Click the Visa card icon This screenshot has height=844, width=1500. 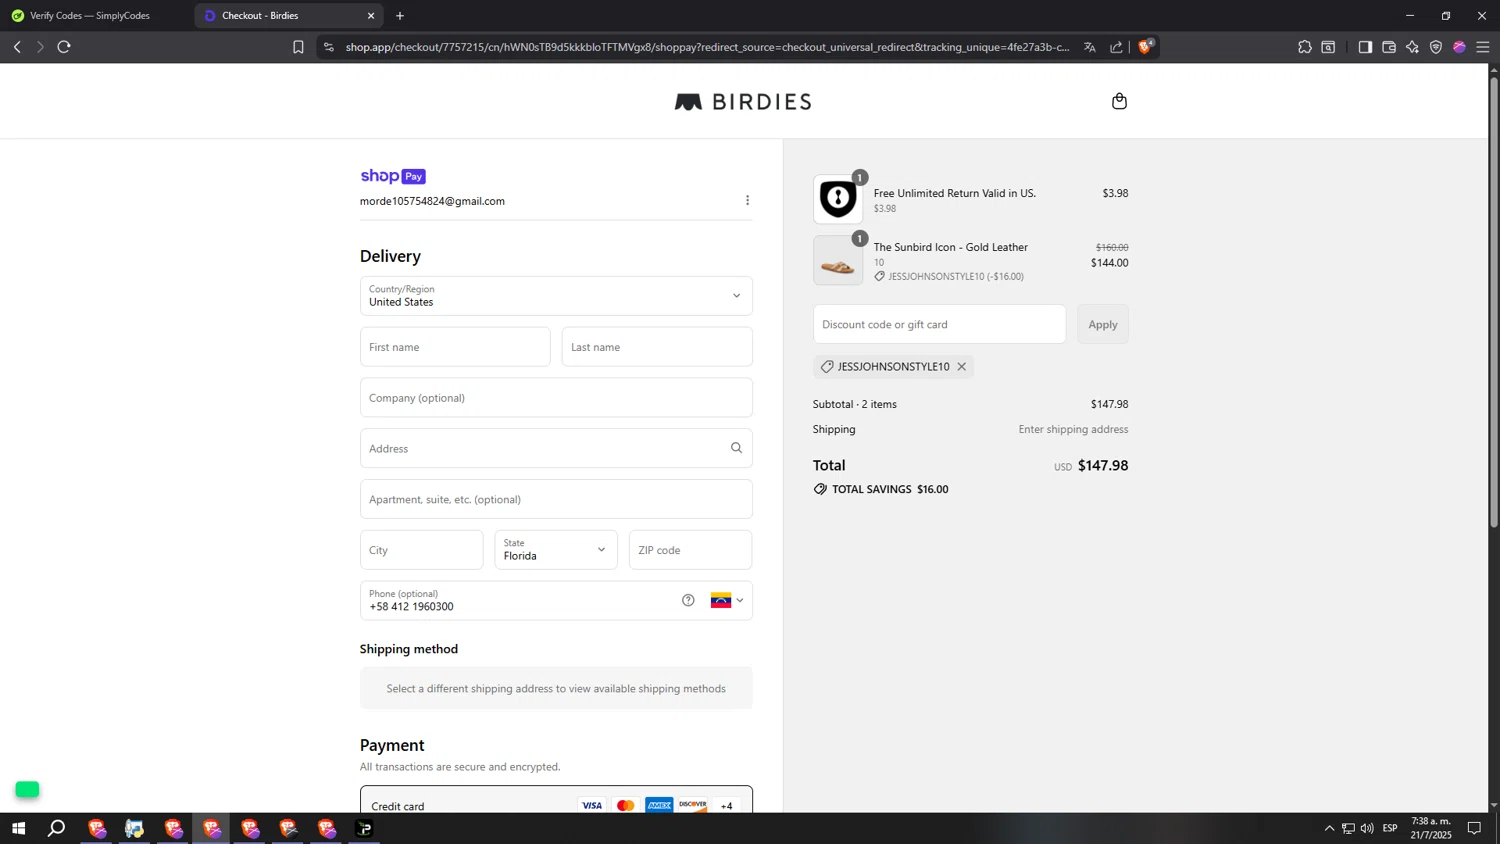592,806
